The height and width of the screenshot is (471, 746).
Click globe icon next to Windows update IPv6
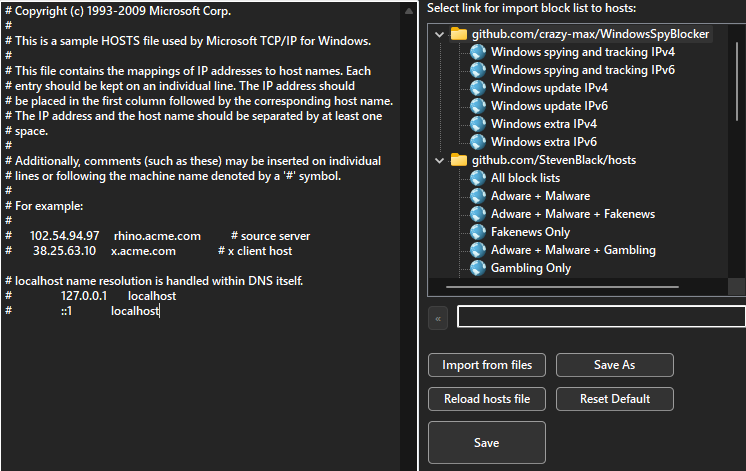pyautogui.click(x=478, y=106)
